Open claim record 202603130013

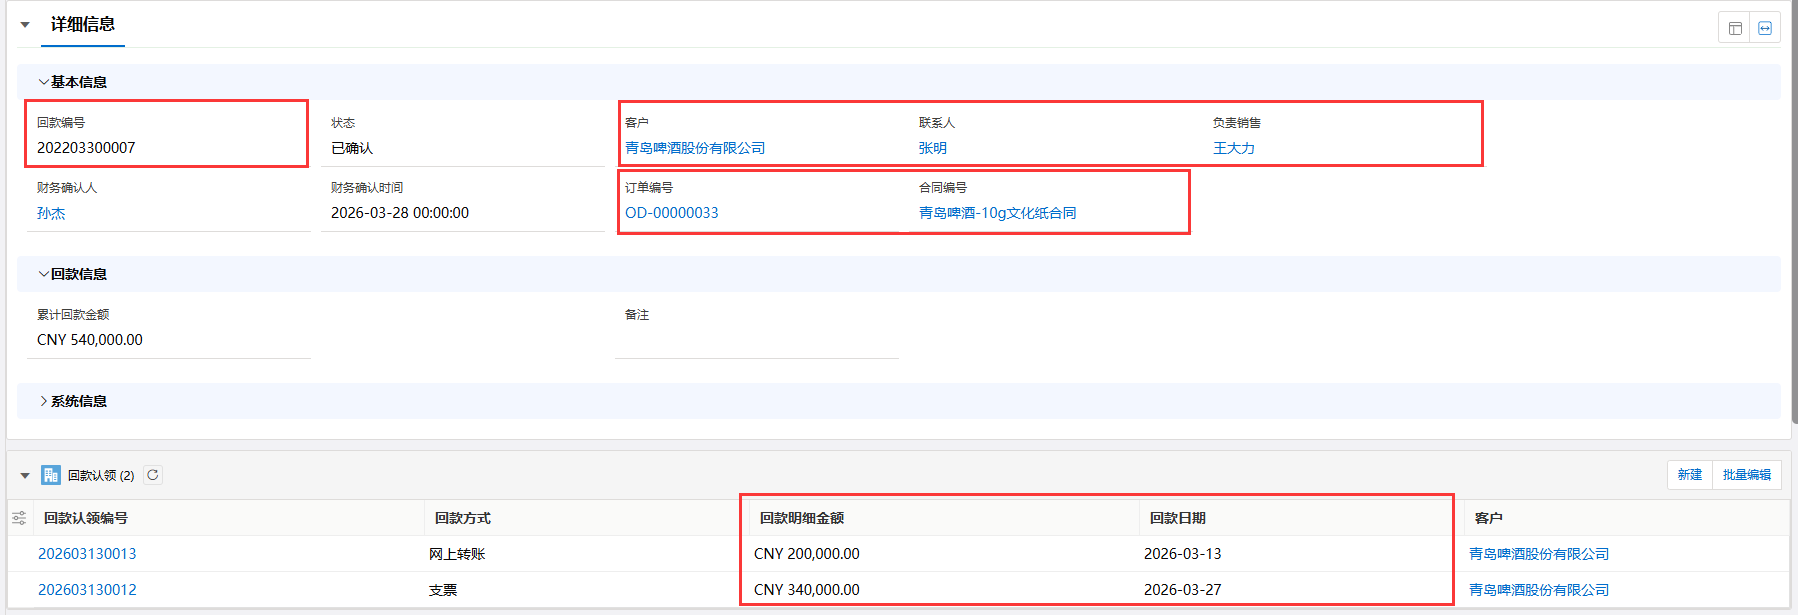point(87,554)
